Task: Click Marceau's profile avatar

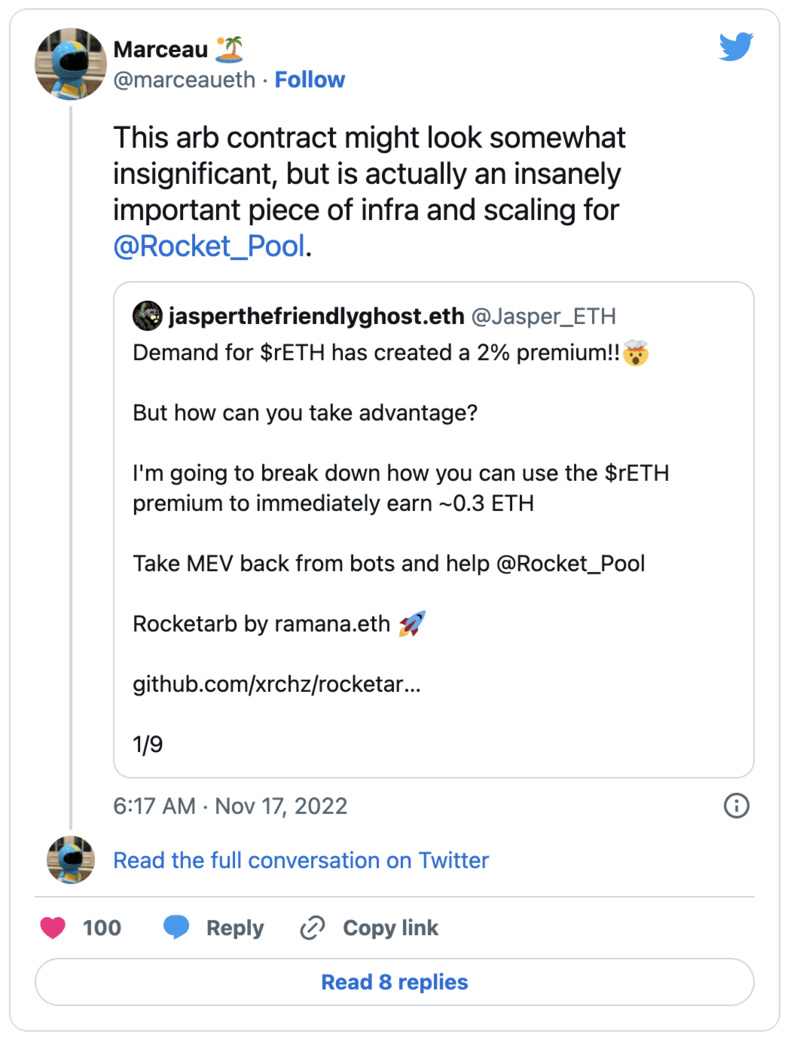Action: (x=71, y=65)
